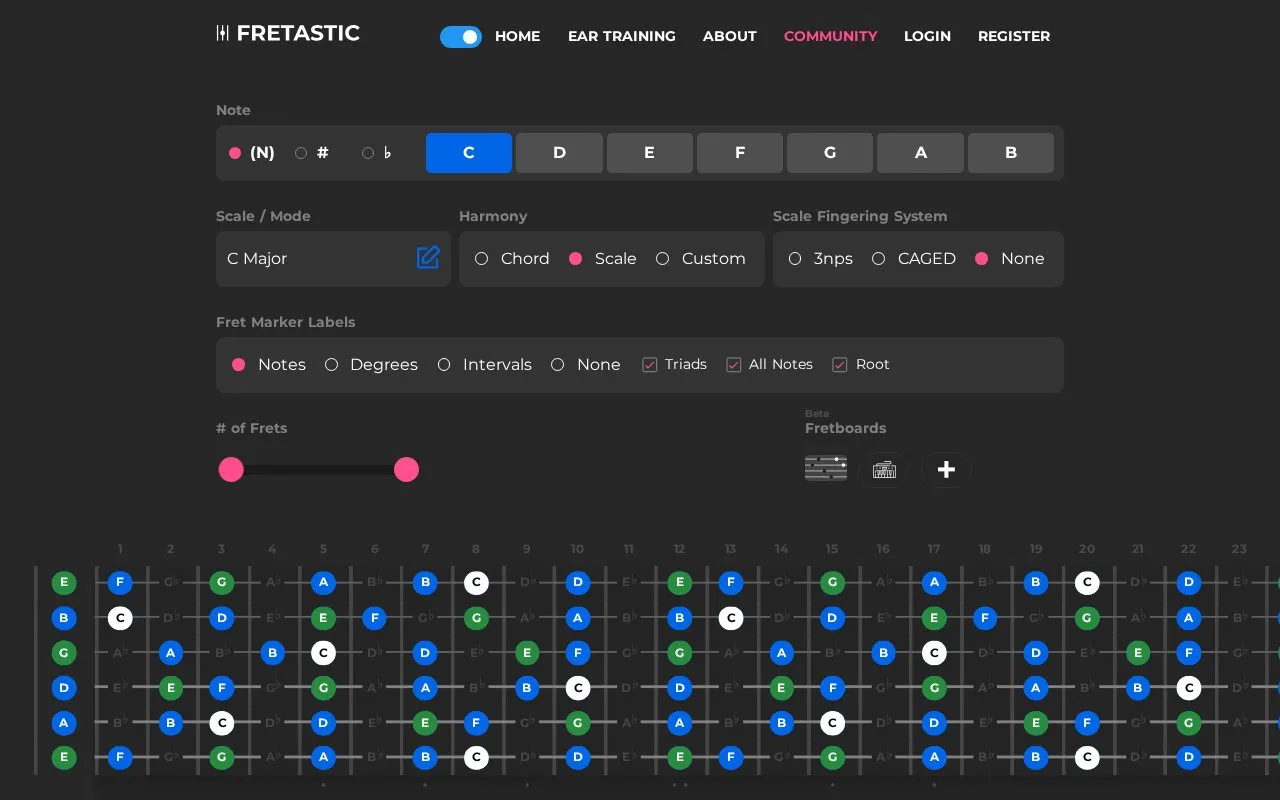Uncheck the Triads checkbox
Viewport: 1280px width, 800px height.
(650, 365)
